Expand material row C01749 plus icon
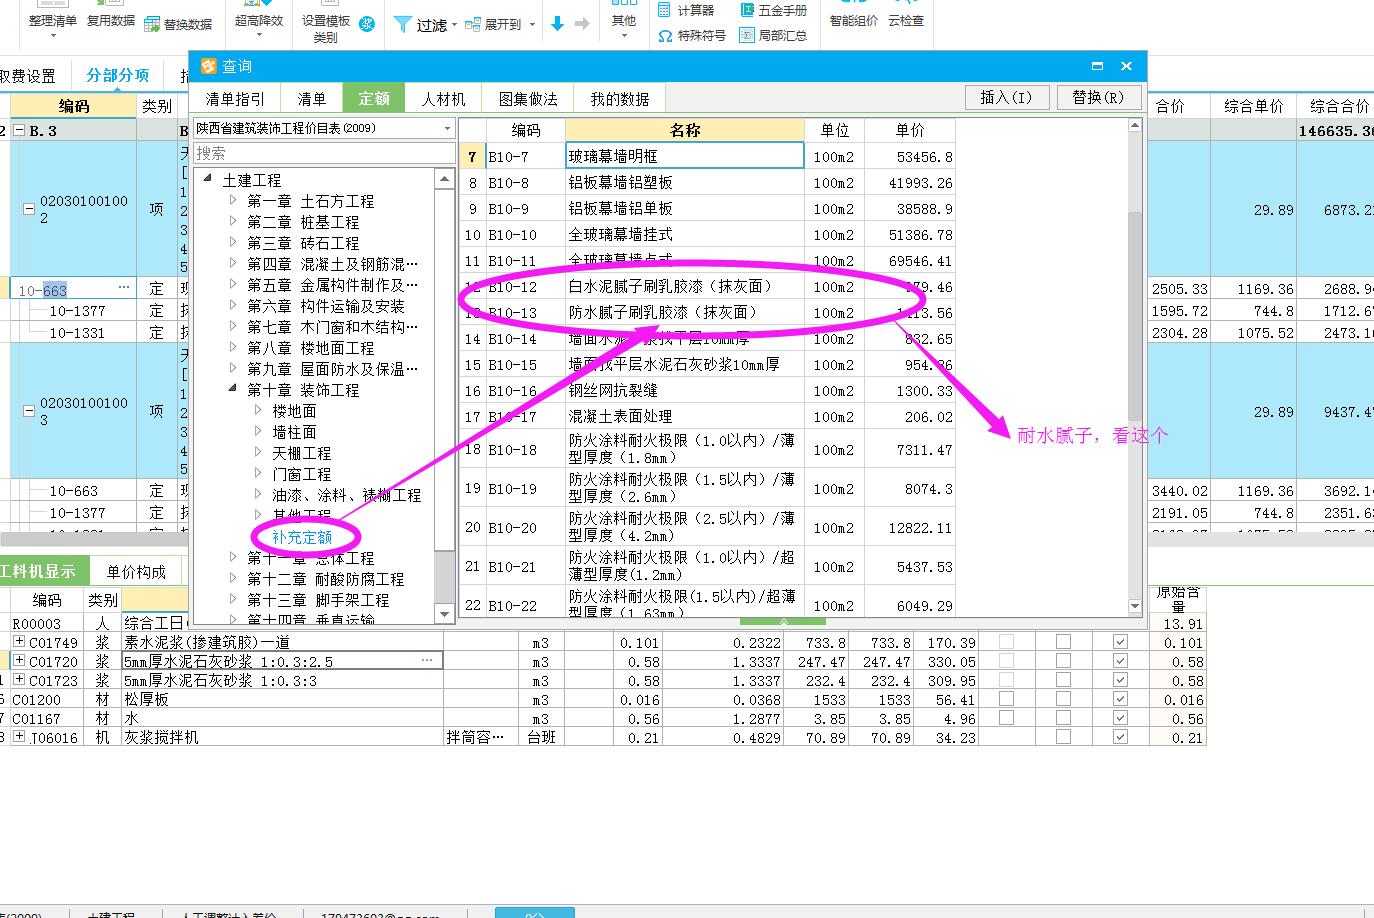The width and height of the screenshot is (1374, 918). [x=19, y=642]
